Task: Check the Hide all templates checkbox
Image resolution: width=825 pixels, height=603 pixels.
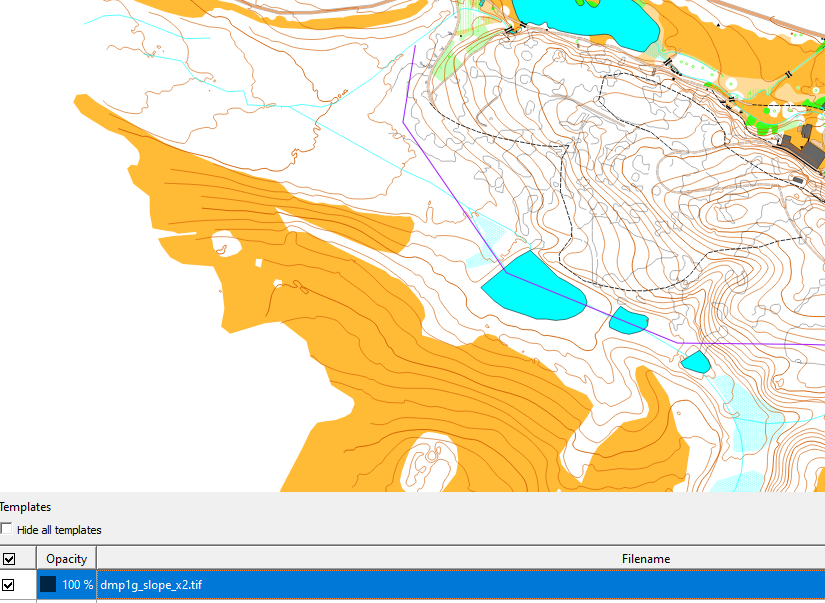Action: [6, 529]
